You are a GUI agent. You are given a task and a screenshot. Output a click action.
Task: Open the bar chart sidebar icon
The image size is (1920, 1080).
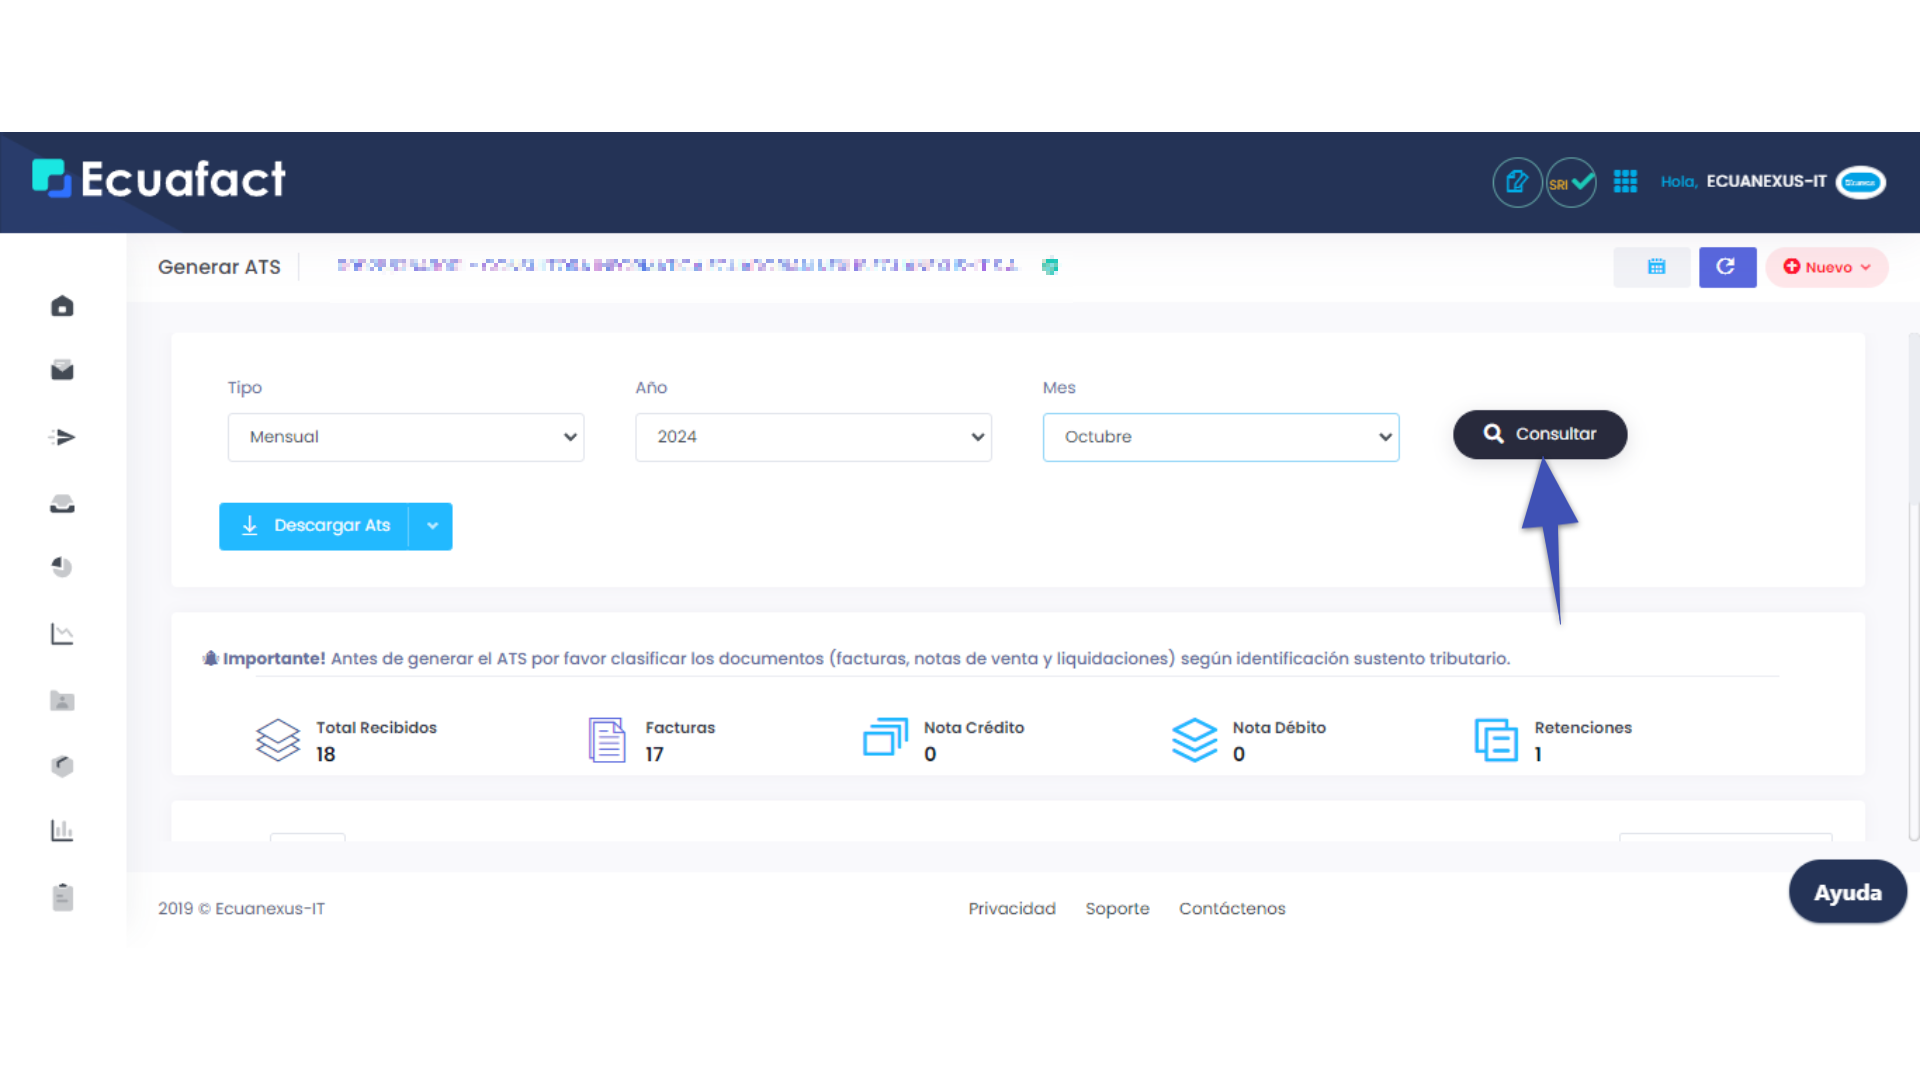pos(62,830)
